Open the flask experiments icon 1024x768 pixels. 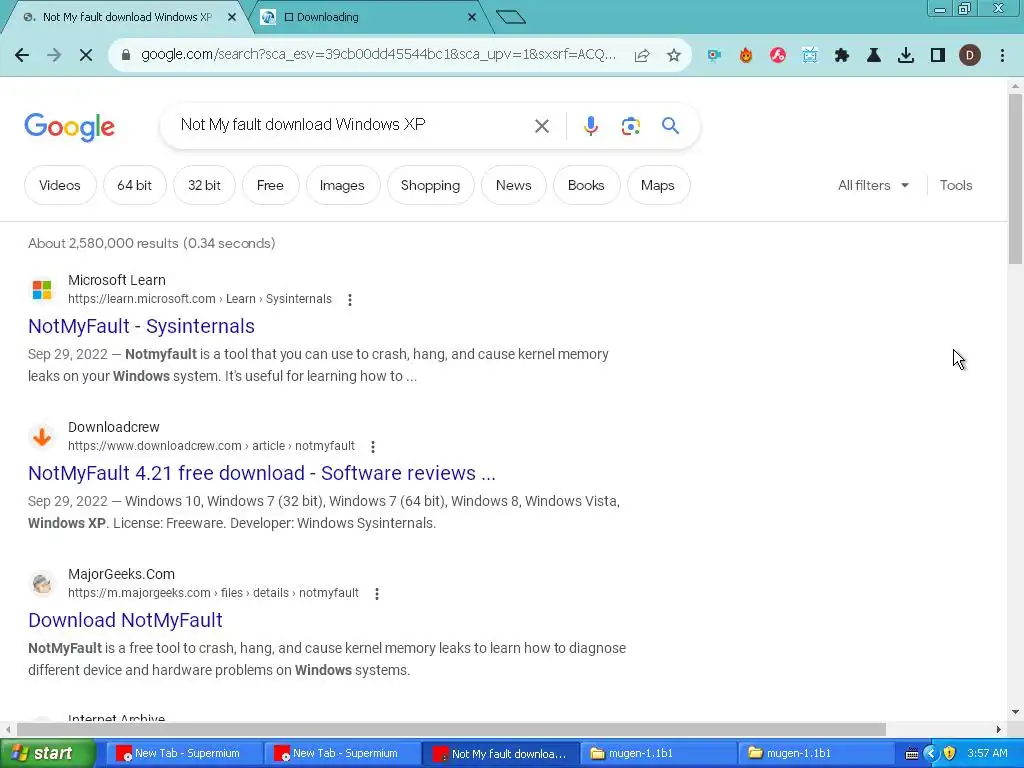tap(874, 56)
